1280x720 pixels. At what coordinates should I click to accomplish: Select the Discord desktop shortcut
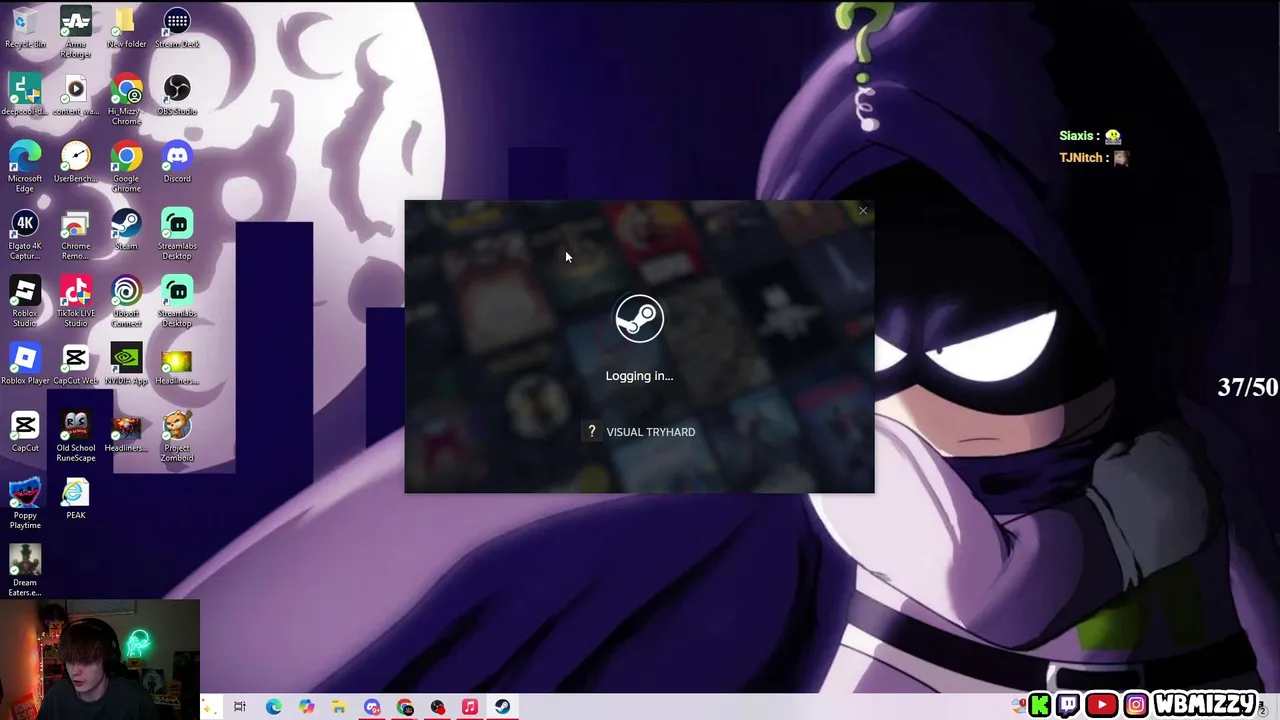pyautogui.click(x=177, y=162)
